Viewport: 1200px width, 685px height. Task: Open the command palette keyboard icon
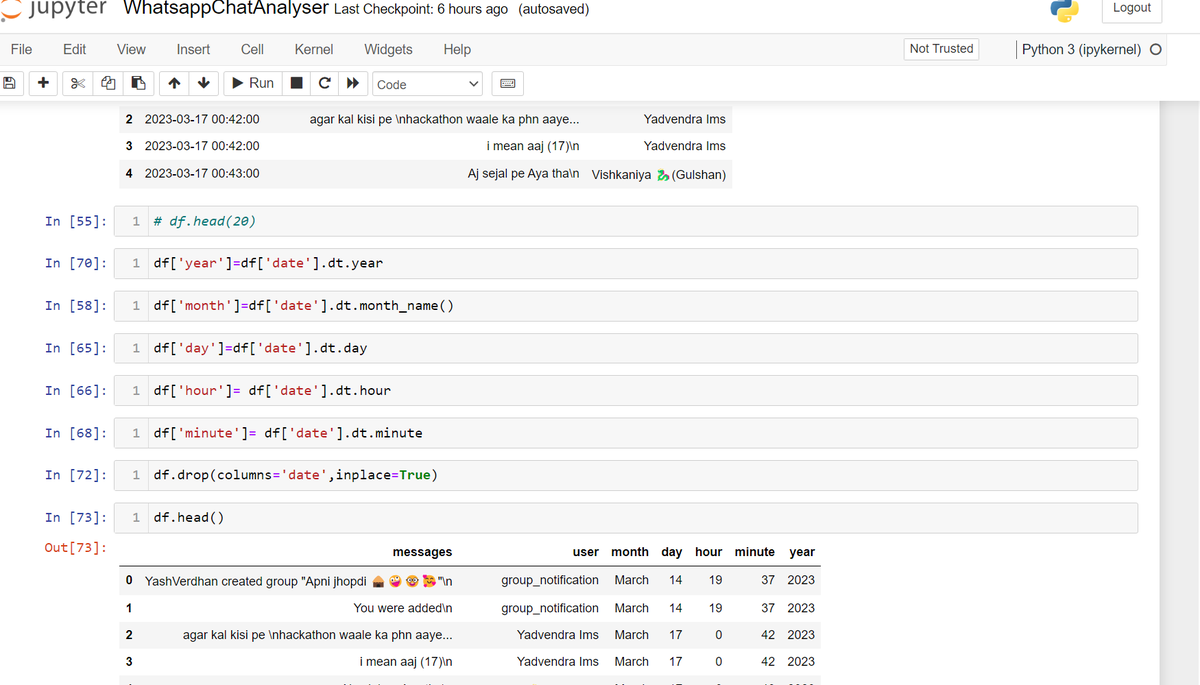[x=507, y=84]
